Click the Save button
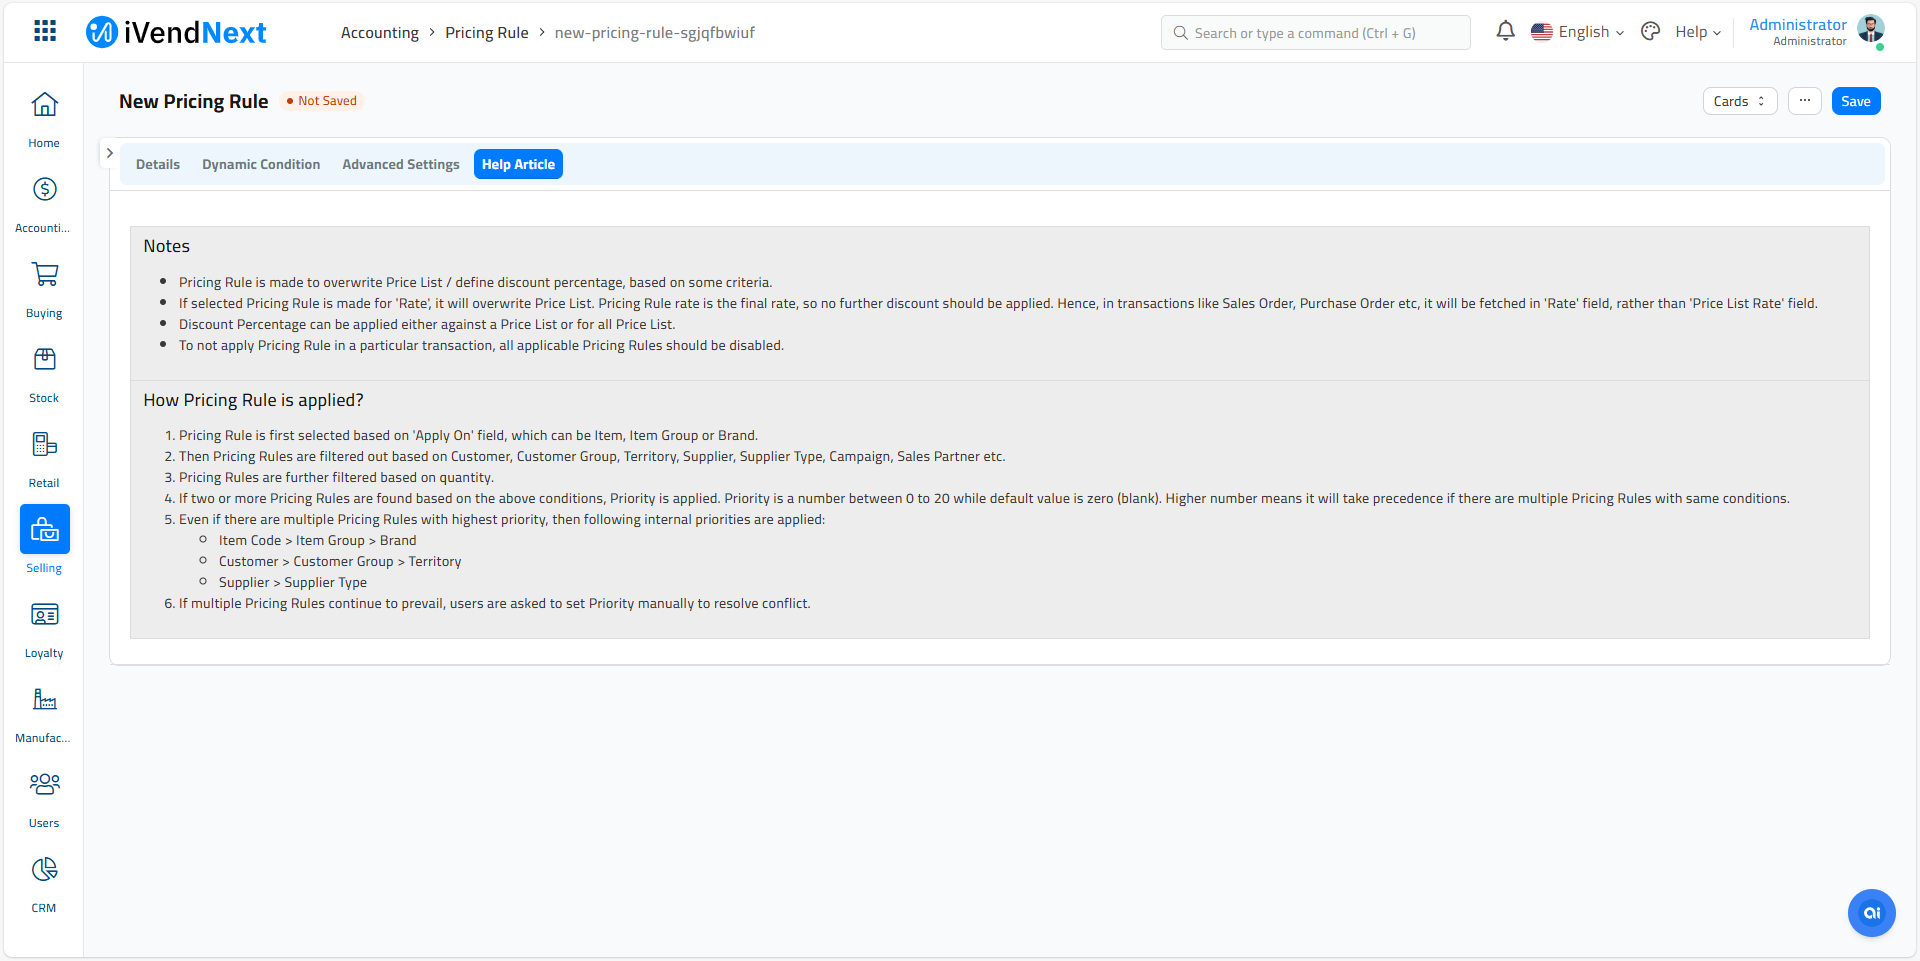The height and width of the screenshot is (961, 1920). [1855, 101]
